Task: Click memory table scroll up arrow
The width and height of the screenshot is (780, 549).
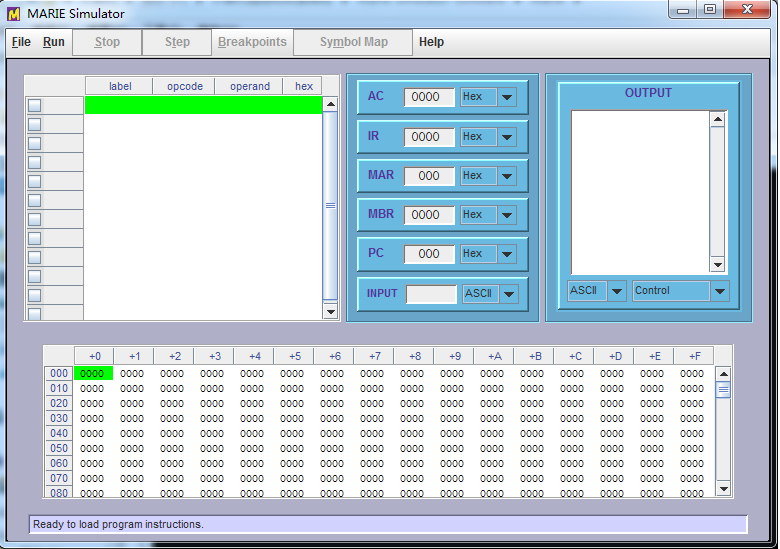Action: coord(724,374)
